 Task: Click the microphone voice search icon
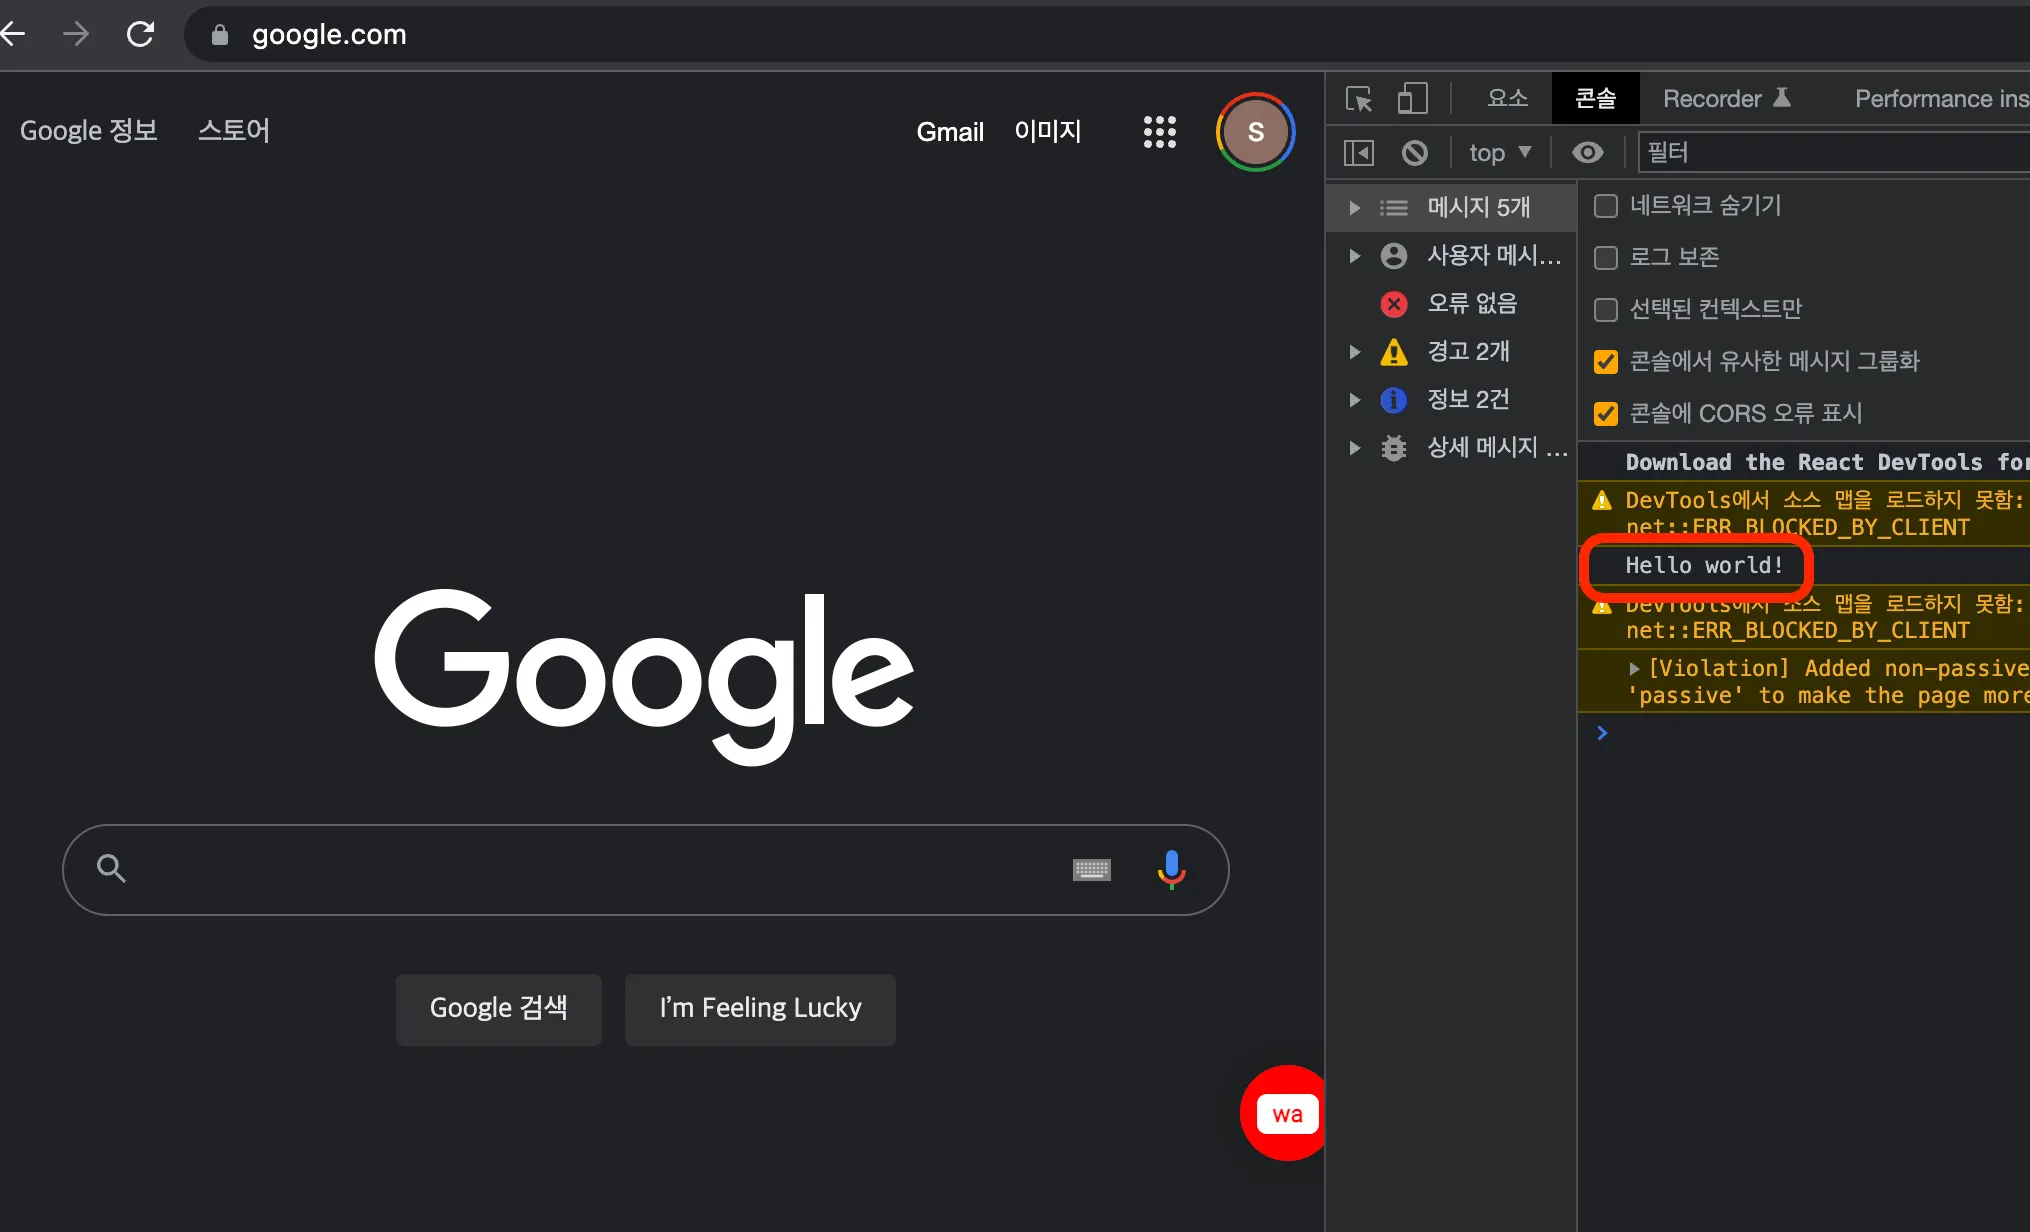pos(1171,869)
